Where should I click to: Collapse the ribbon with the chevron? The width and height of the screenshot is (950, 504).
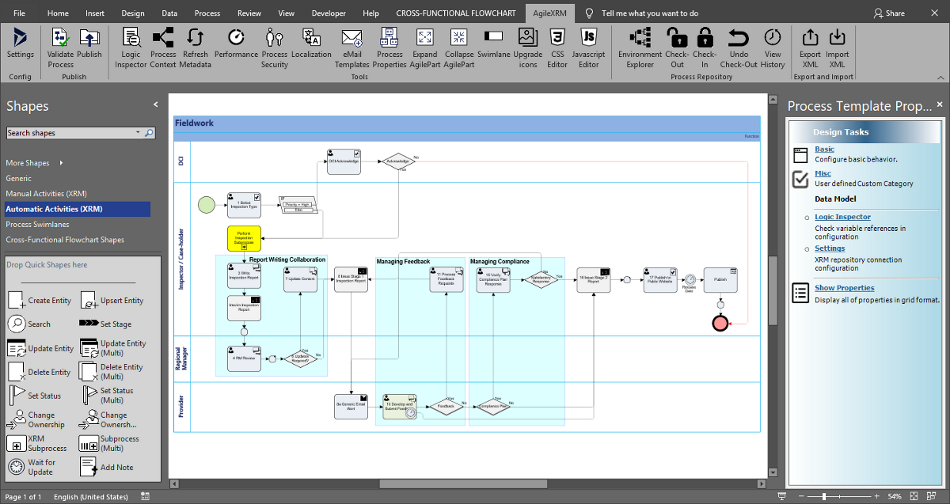coord(941,77)
